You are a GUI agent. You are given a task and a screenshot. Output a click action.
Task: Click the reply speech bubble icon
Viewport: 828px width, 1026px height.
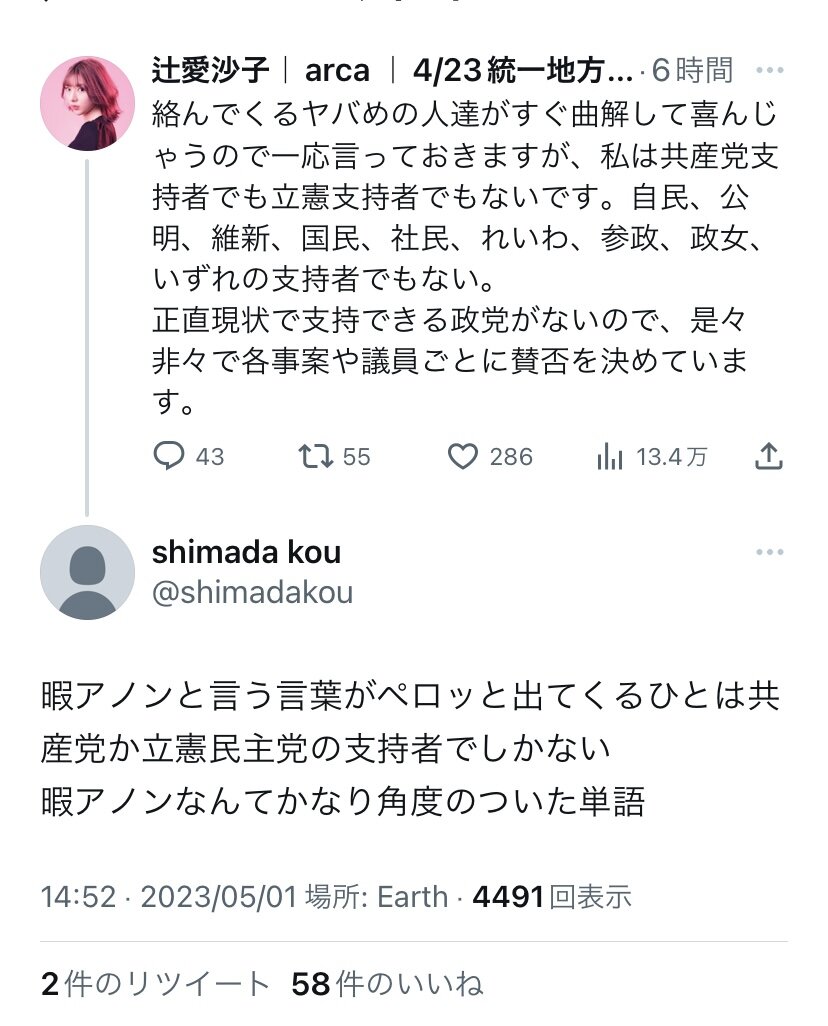[x=169, y=457]
